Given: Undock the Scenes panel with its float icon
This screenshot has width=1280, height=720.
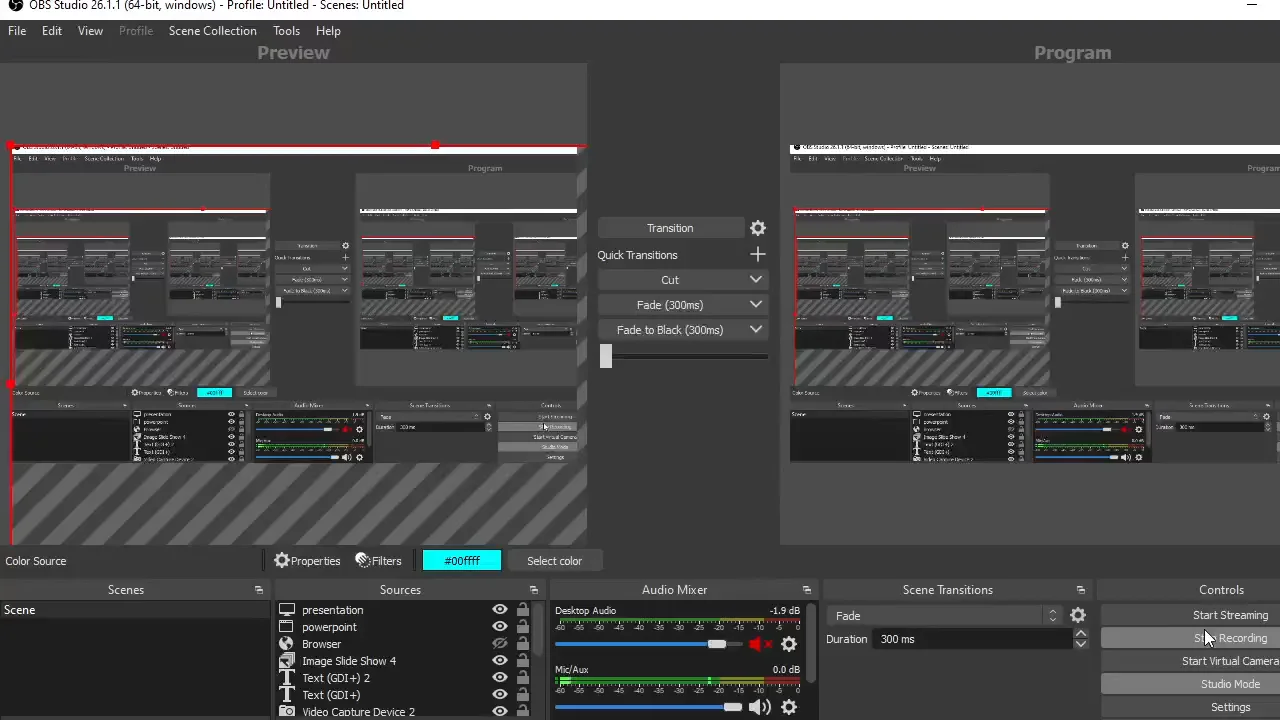Looking at the screenshot, I should [x=259, y=590].
